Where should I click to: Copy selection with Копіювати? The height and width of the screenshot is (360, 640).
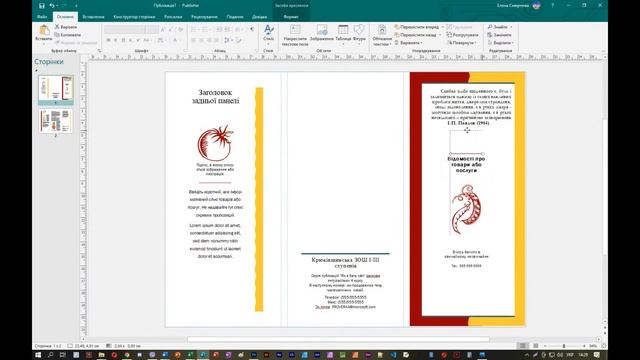coord(67,35)
